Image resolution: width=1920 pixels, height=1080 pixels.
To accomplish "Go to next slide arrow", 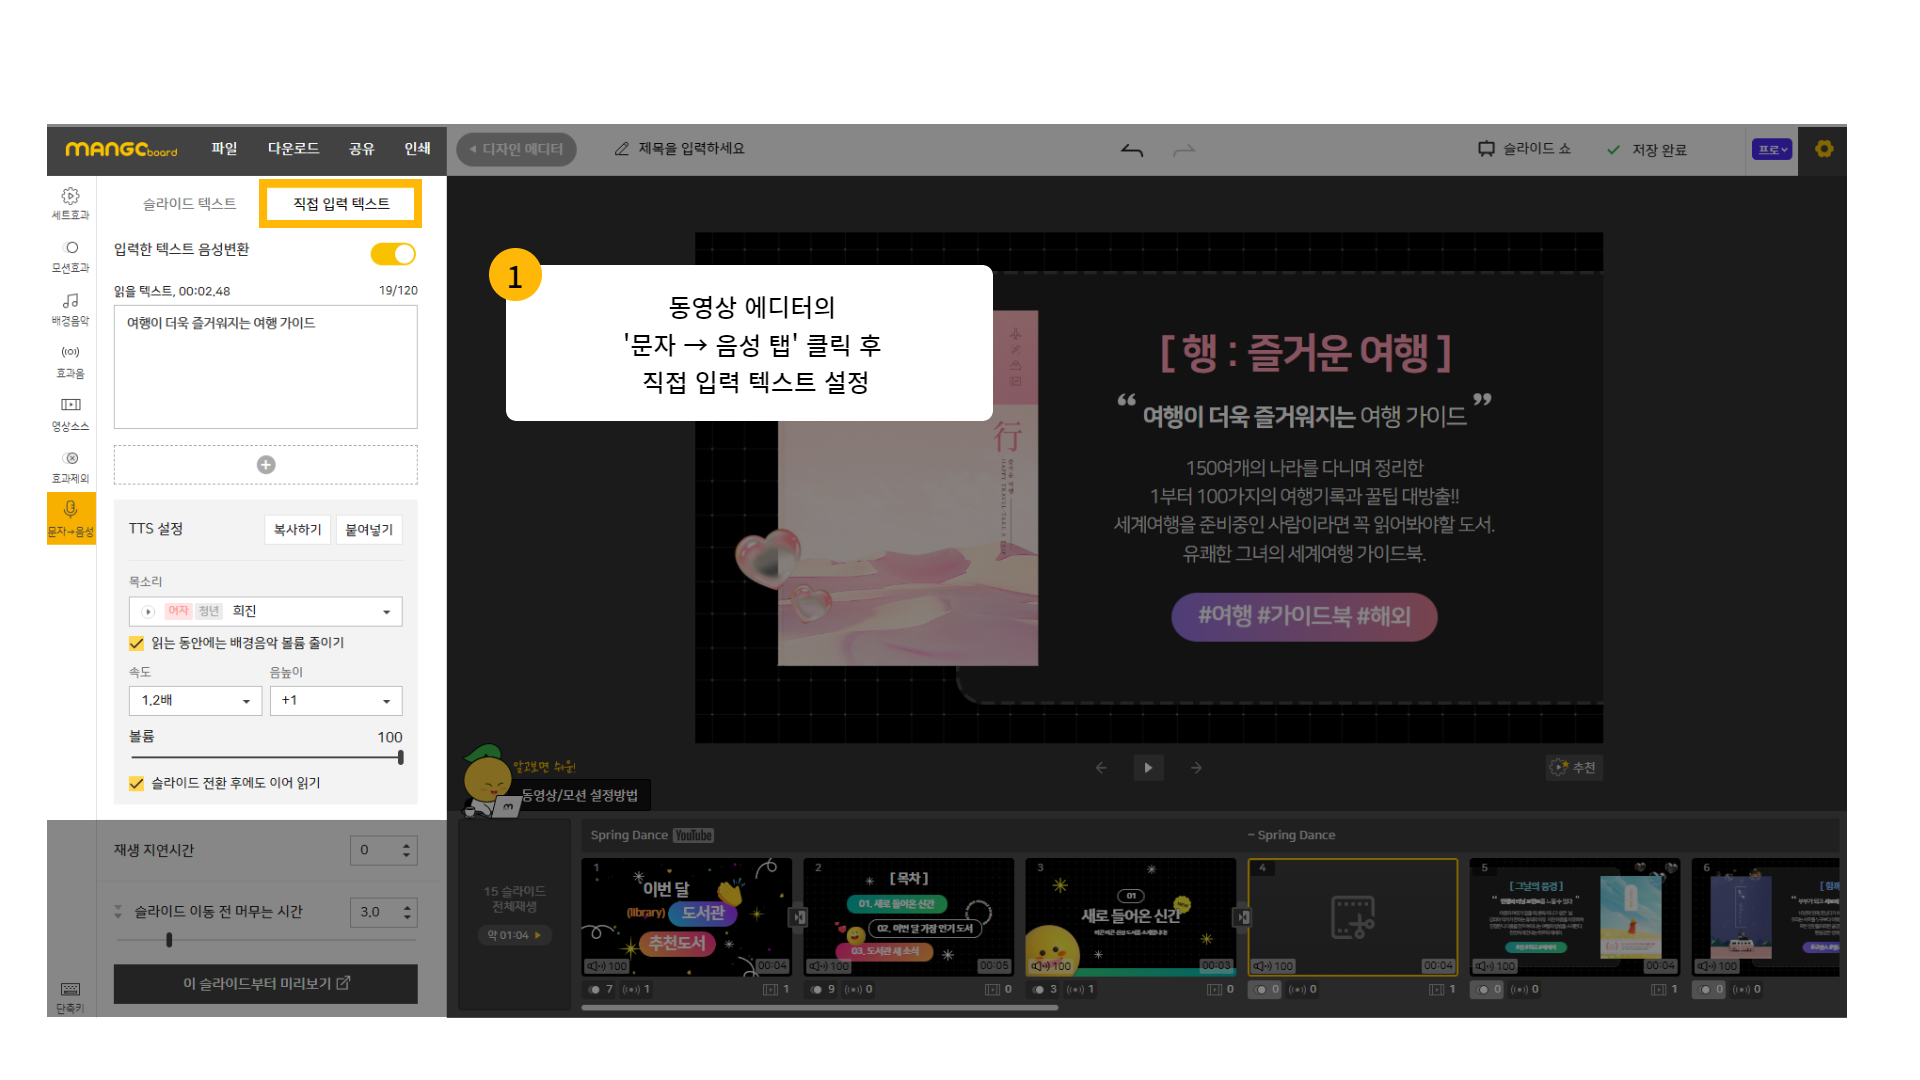I will coord(1196,768).
